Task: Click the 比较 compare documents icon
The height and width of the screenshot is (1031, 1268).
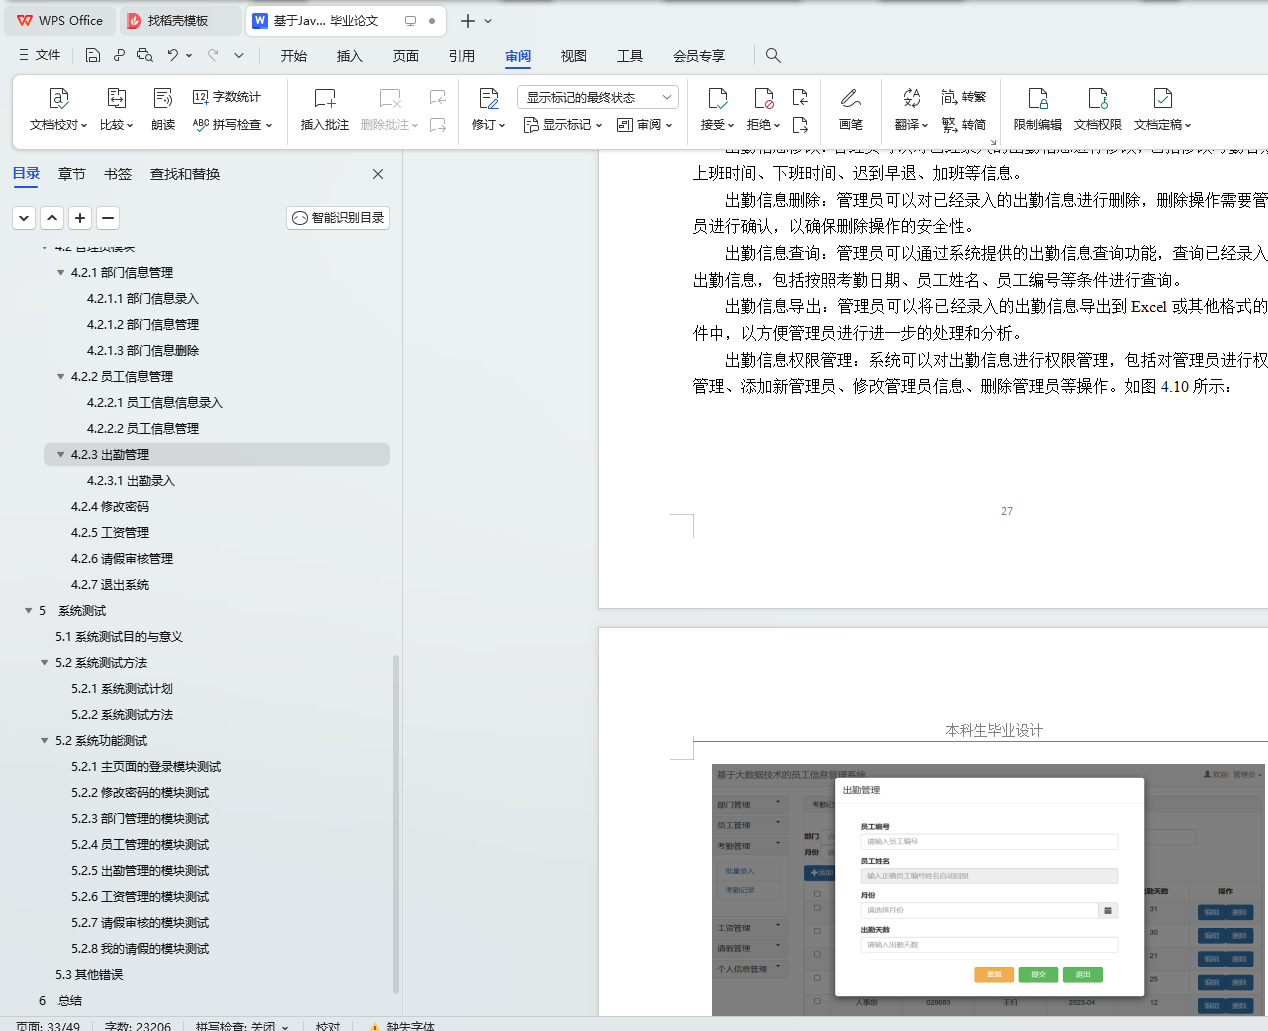Action: coord(116,98)
